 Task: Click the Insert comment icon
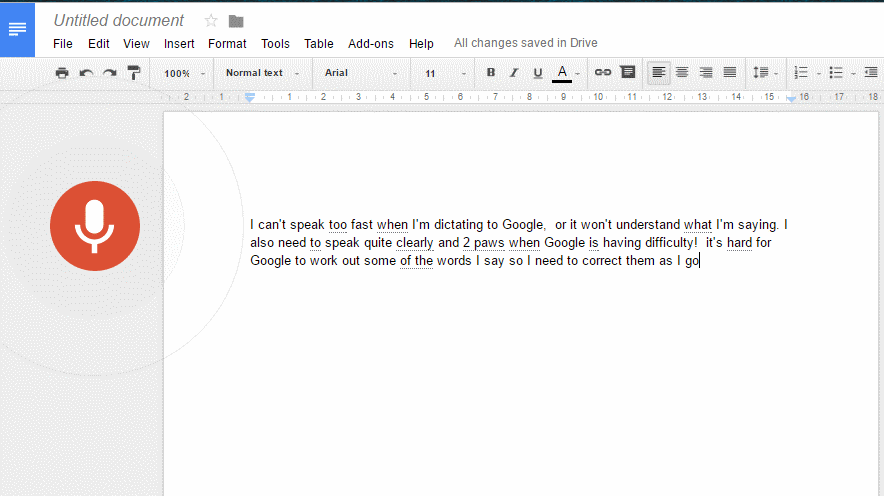[x=627, y=72]
